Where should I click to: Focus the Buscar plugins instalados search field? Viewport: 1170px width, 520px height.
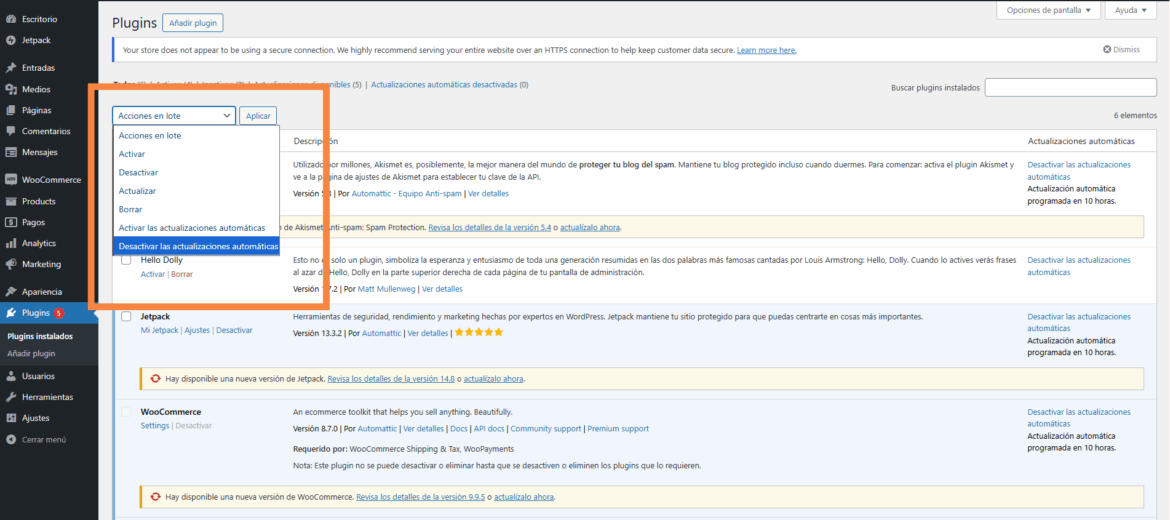pos(1070,88)
